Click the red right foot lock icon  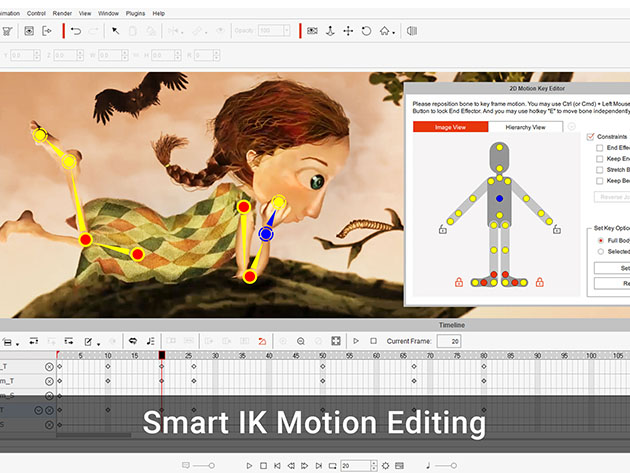[540, 282]
